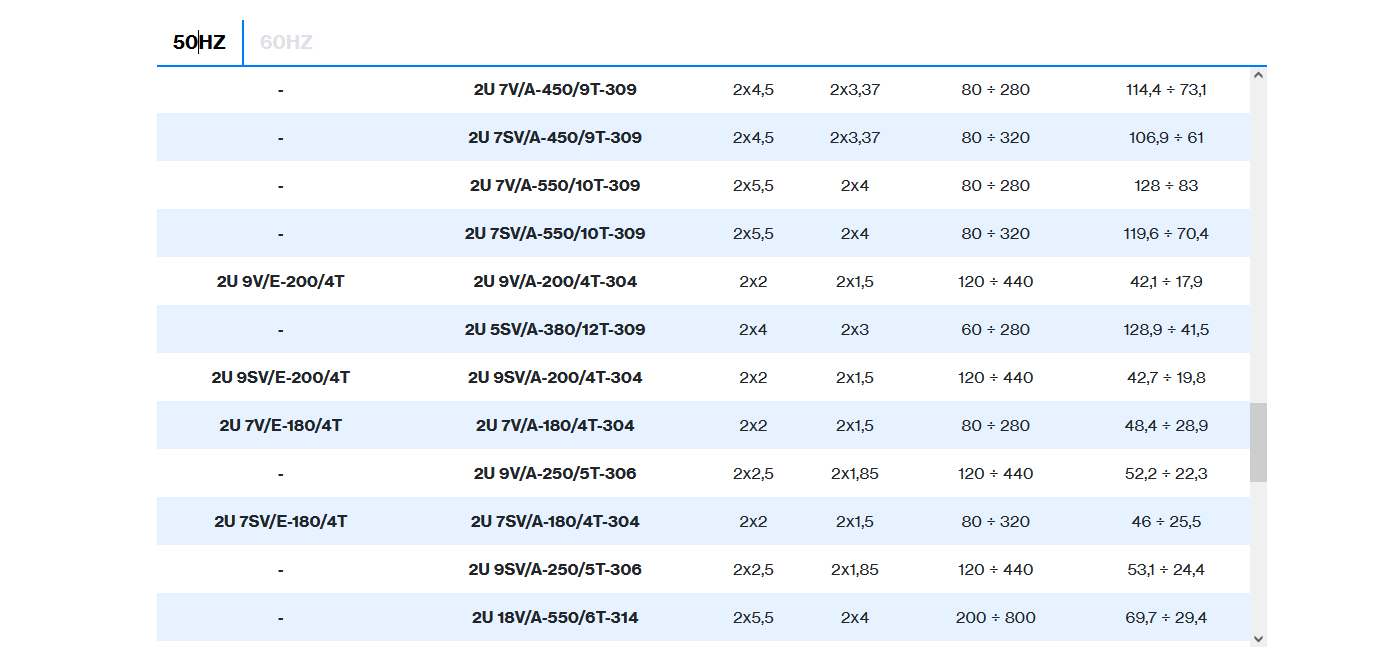Click the 2U 7SV/A-550/10T-309 model name
This screenshot has width=1389, height=652.
[x=555, y=233]
